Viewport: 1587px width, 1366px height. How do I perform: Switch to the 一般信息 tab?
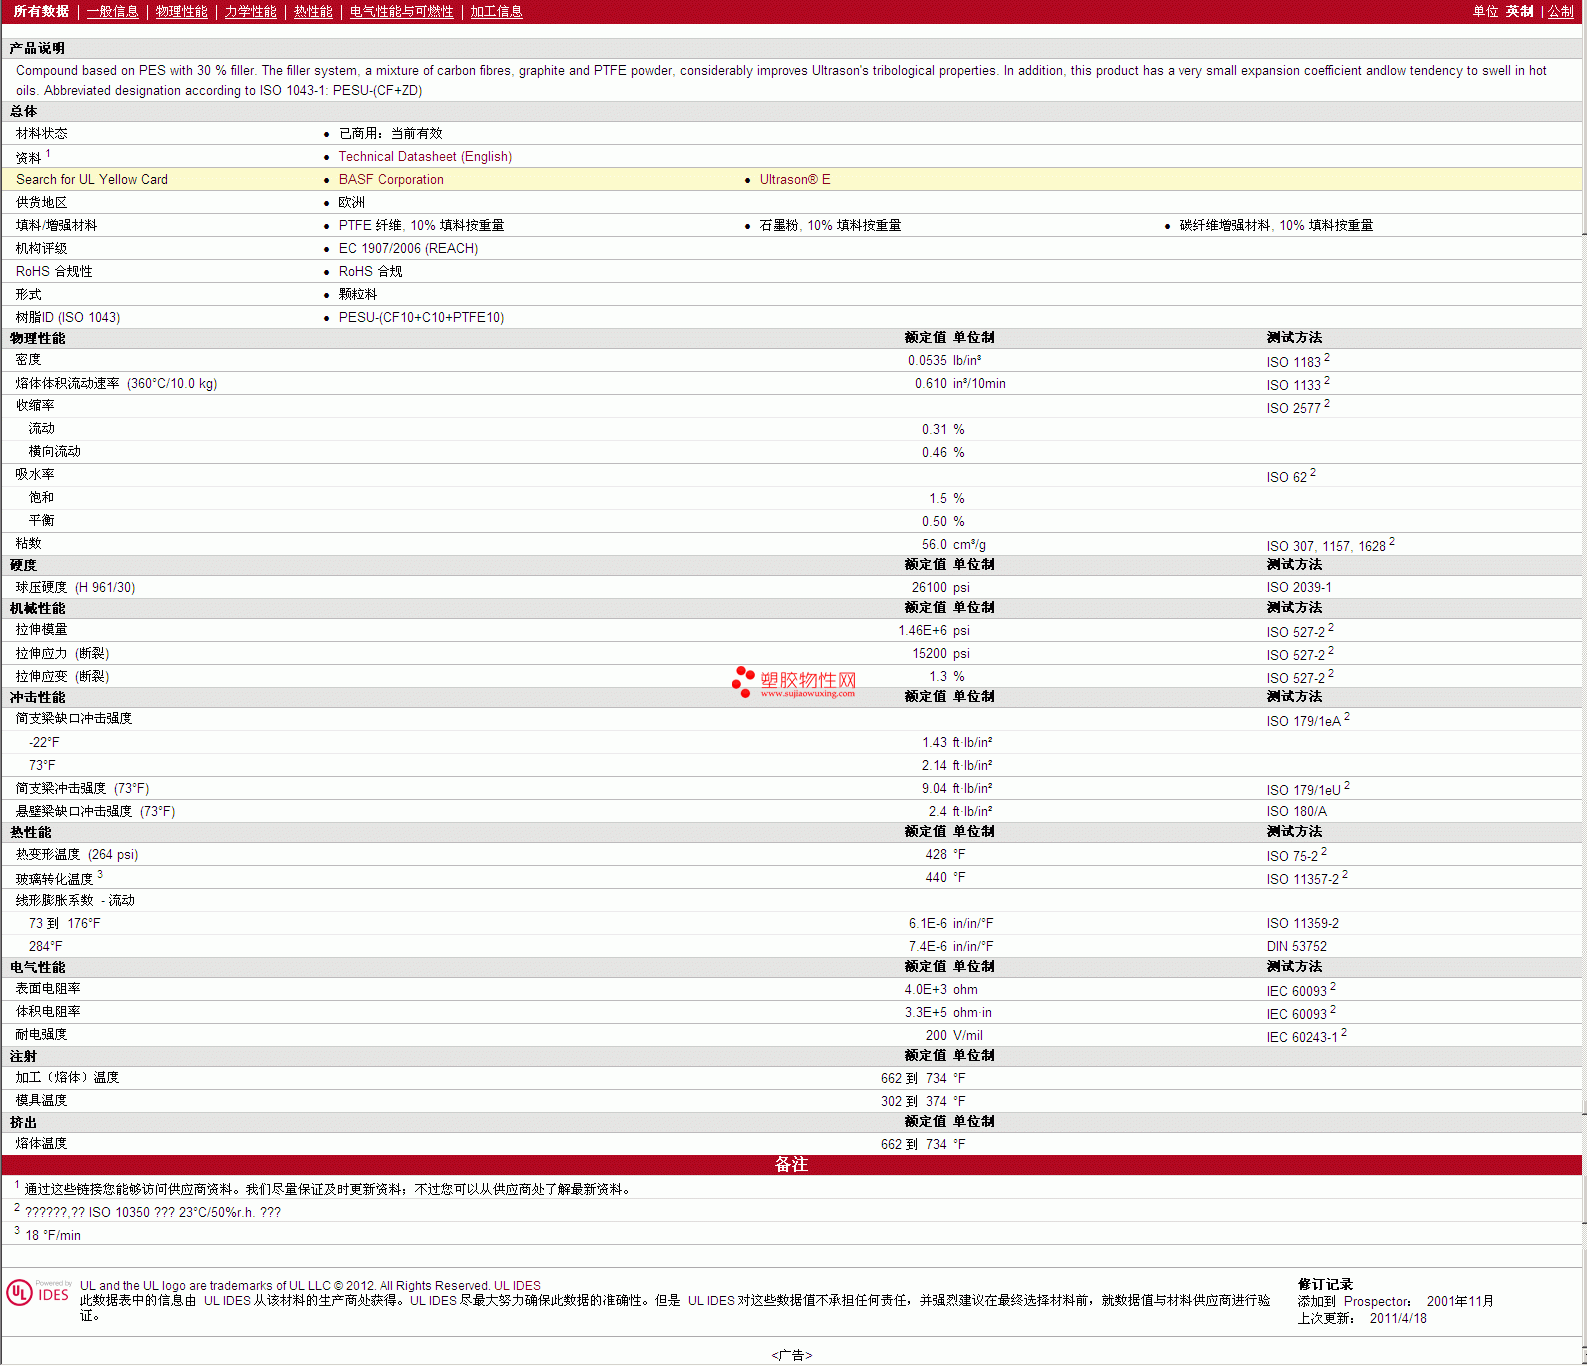point(113,12)
